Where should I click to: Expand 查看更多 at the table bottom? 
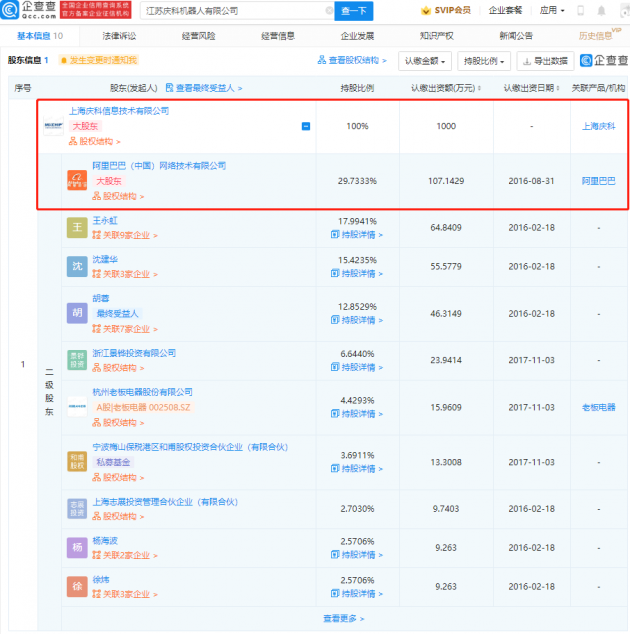click(344, 618)
